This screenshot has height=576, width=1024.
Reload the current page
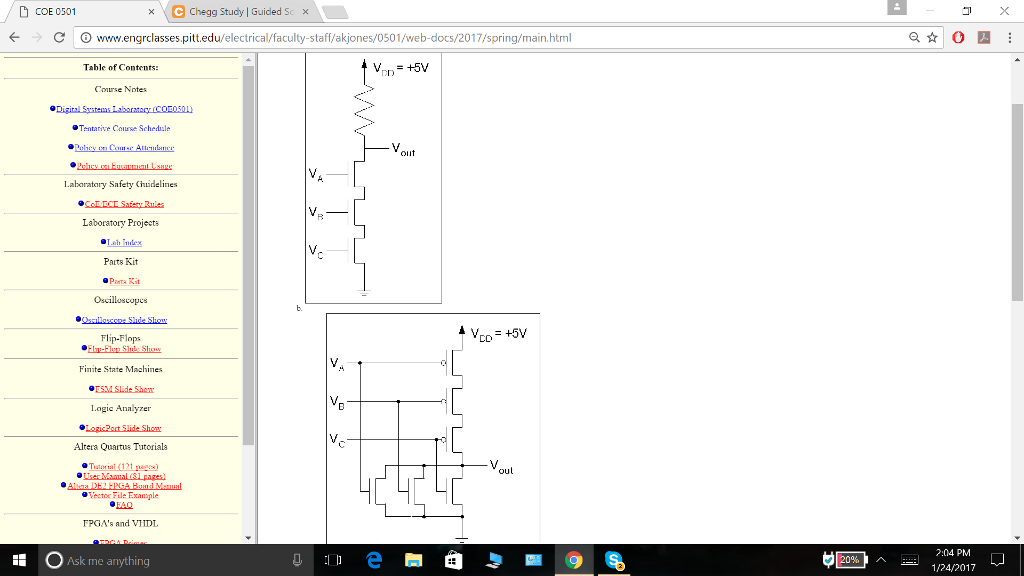59,38
